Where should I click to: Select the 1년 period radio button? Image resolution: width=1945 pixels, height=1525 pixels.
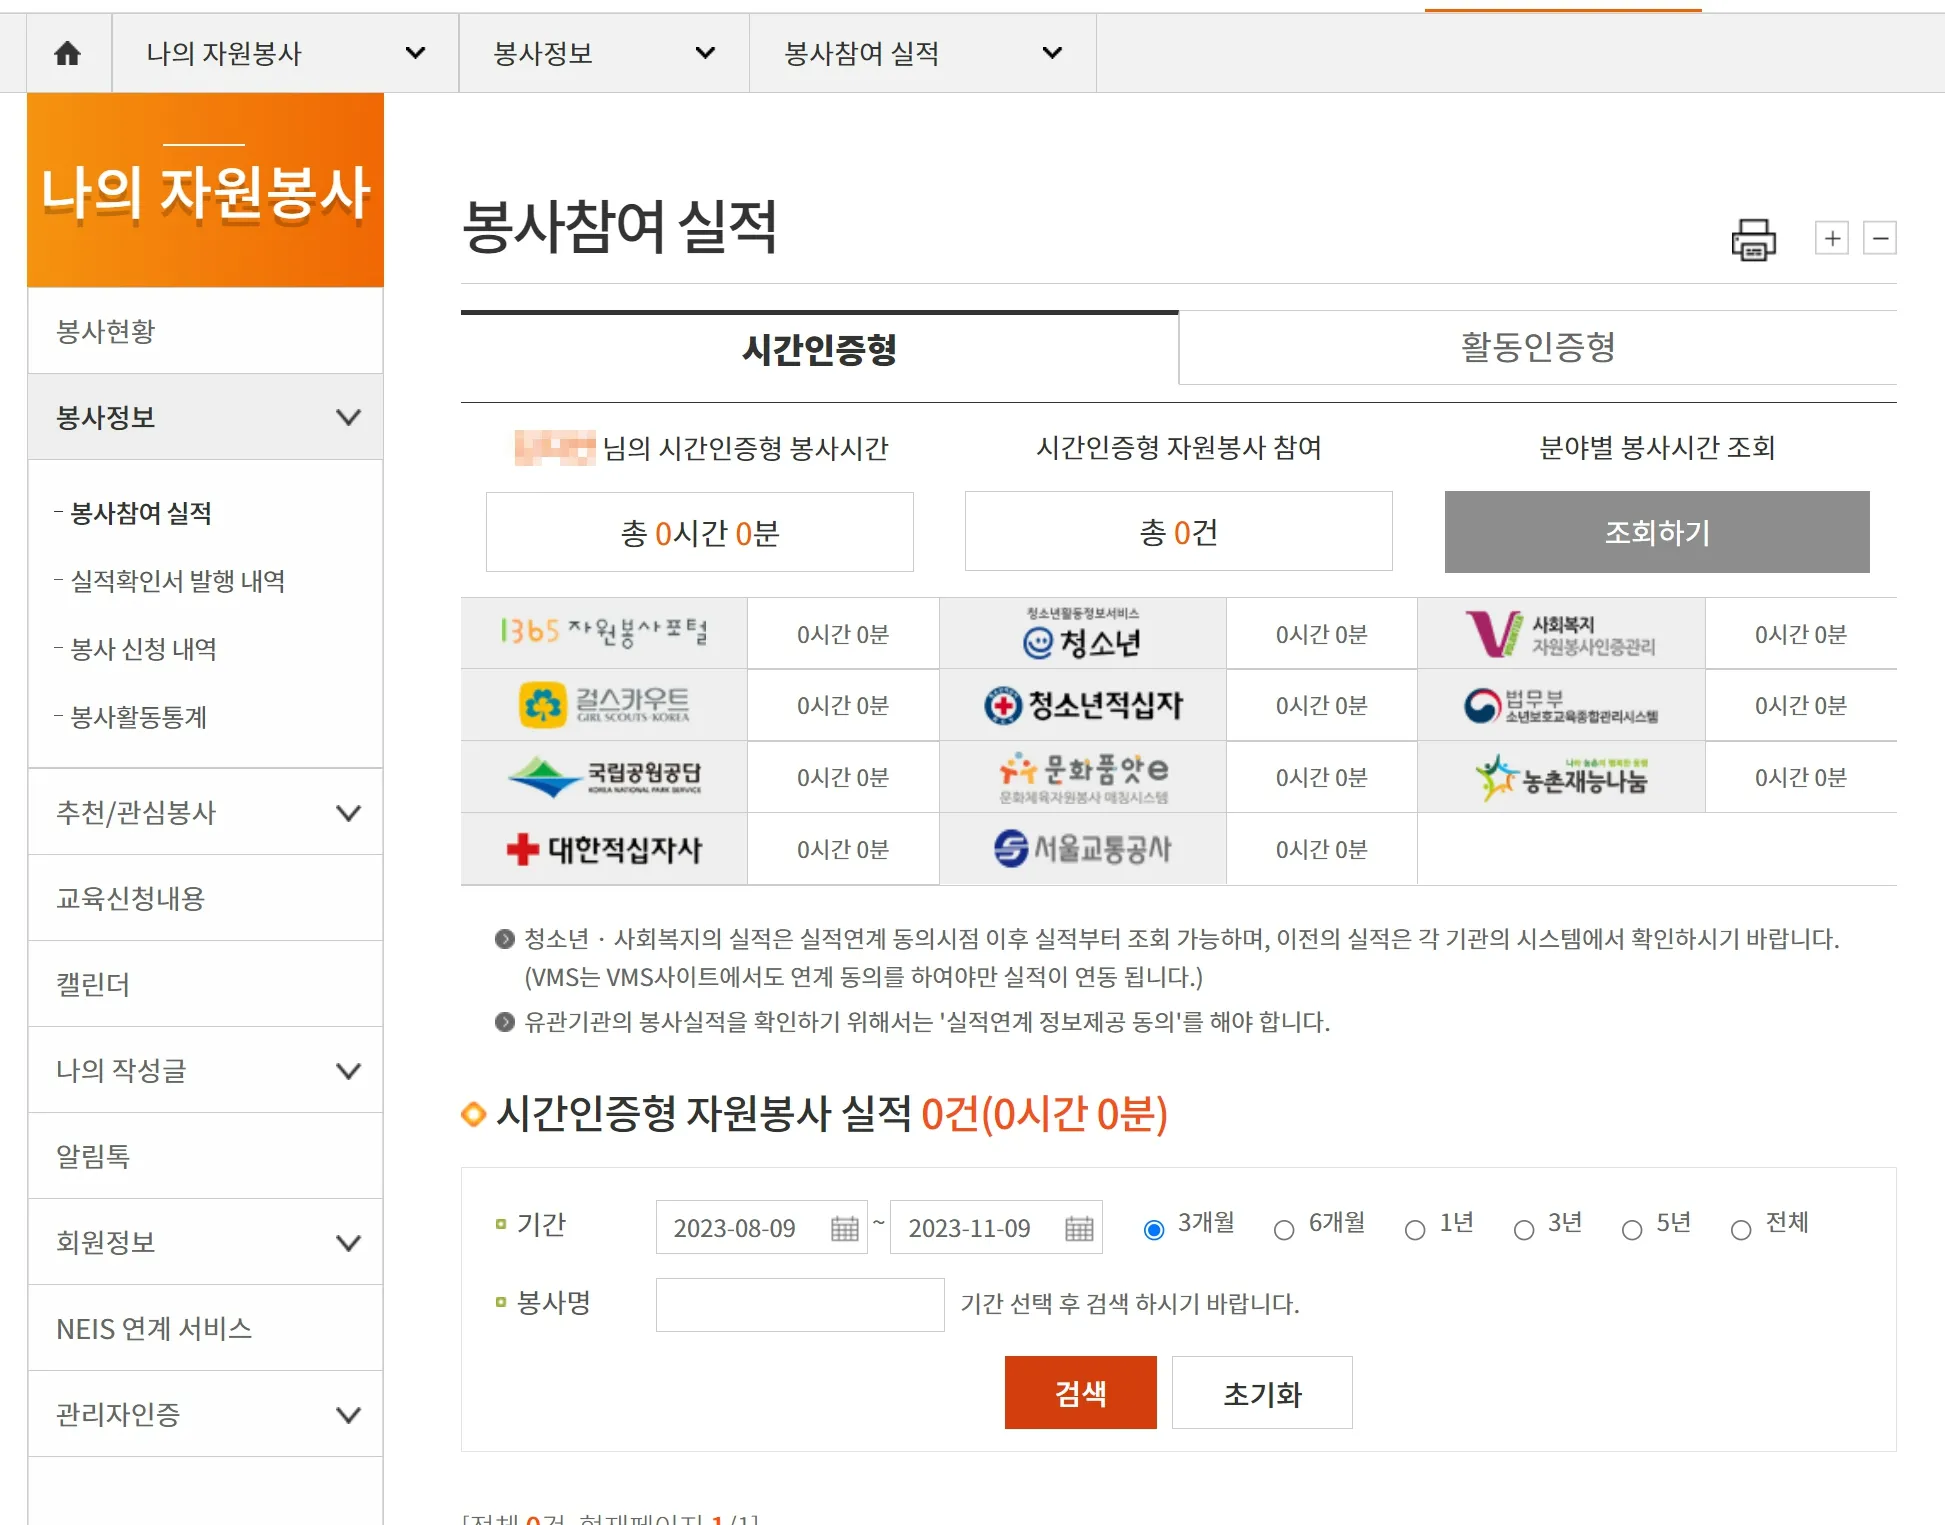pyautogui.click(x=1415, y=1230)
